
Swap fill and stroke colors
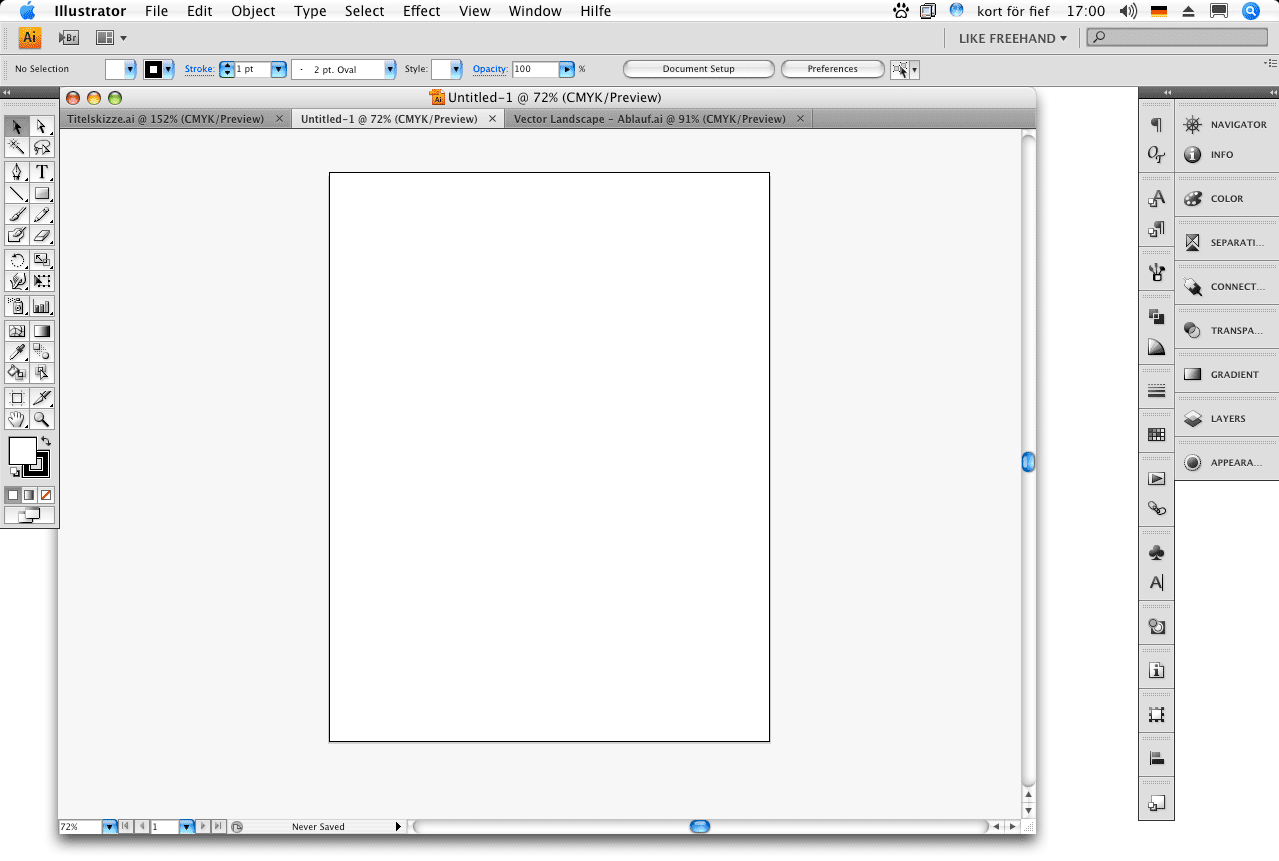click(x=45, y=441)
